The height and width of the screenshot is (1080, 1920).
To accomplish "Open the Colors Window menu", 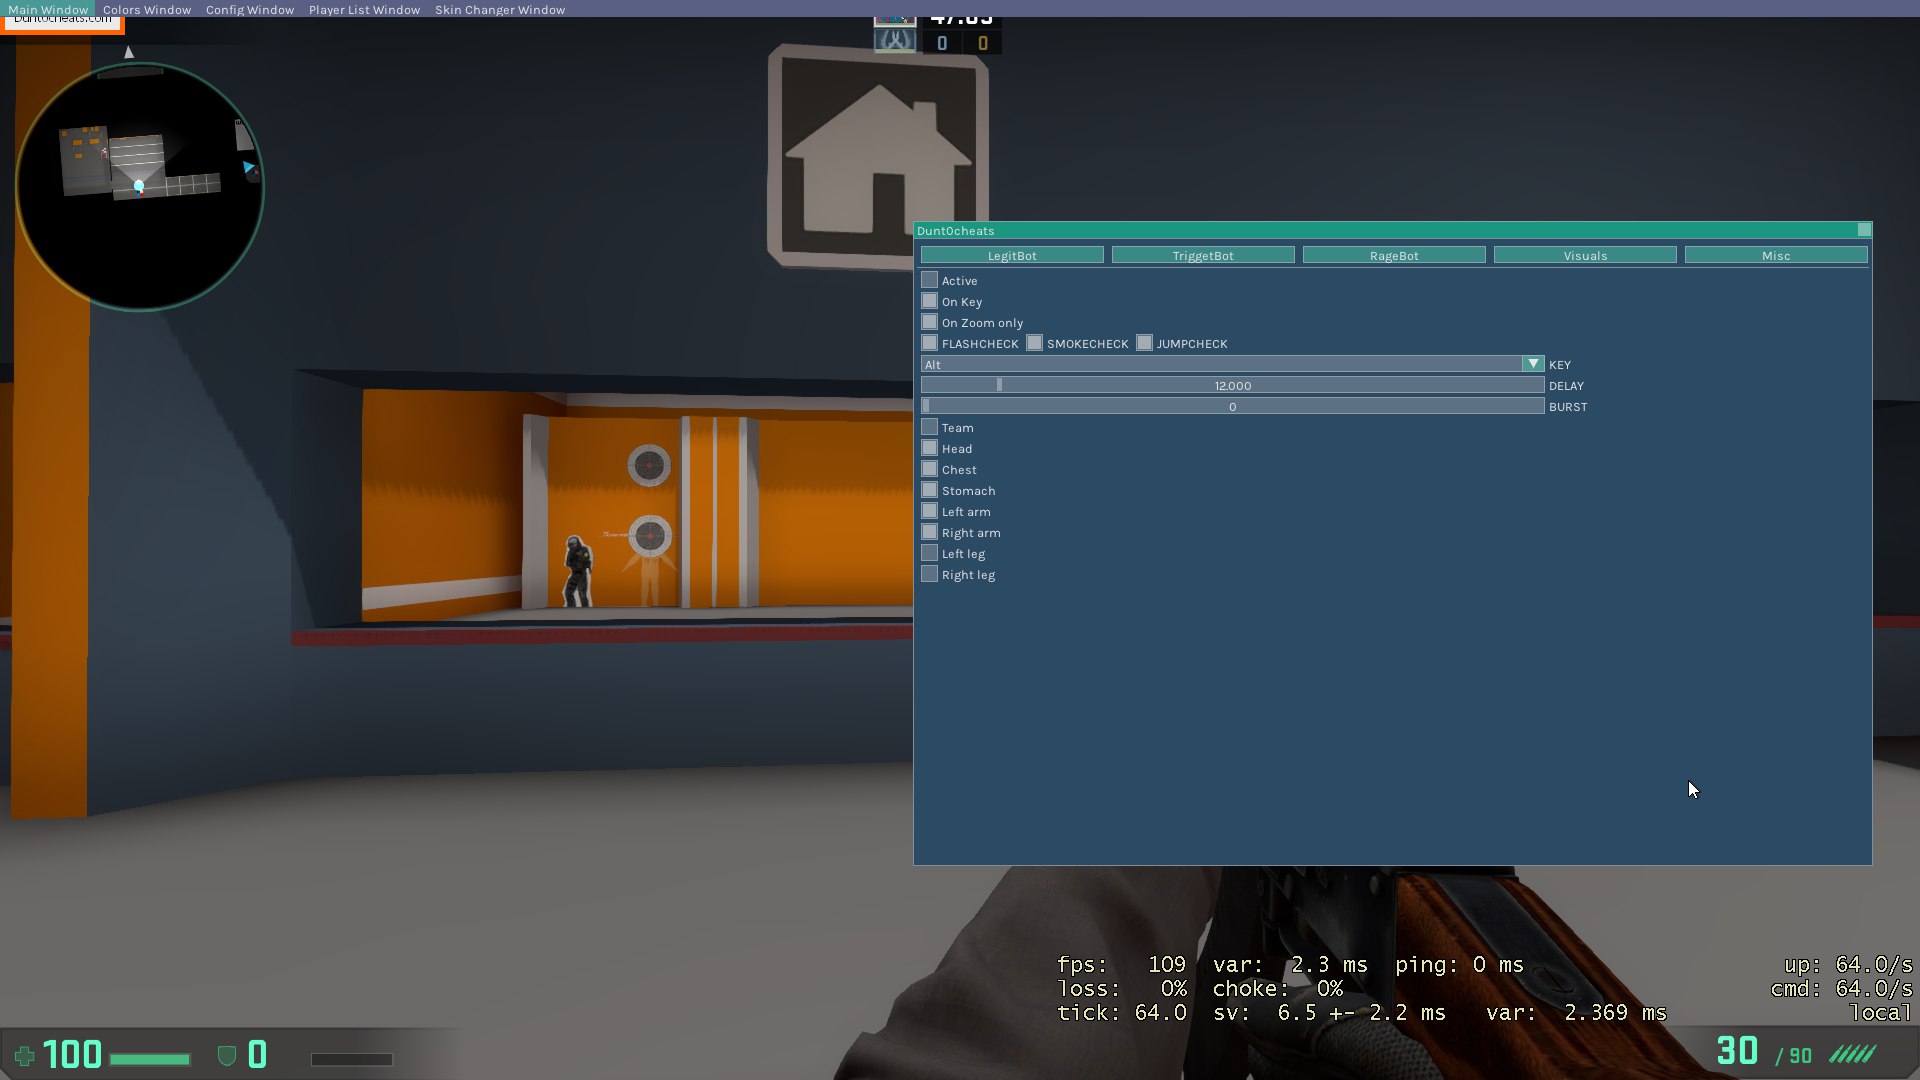I will pos(147,10).
